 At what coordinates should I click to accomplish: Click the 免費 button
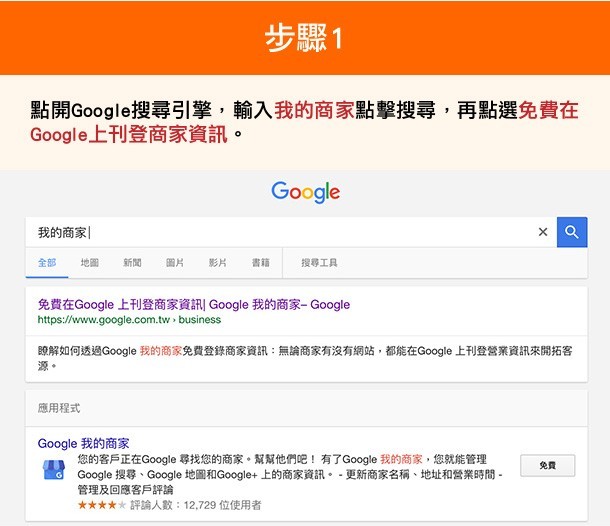tap(548, 465)
